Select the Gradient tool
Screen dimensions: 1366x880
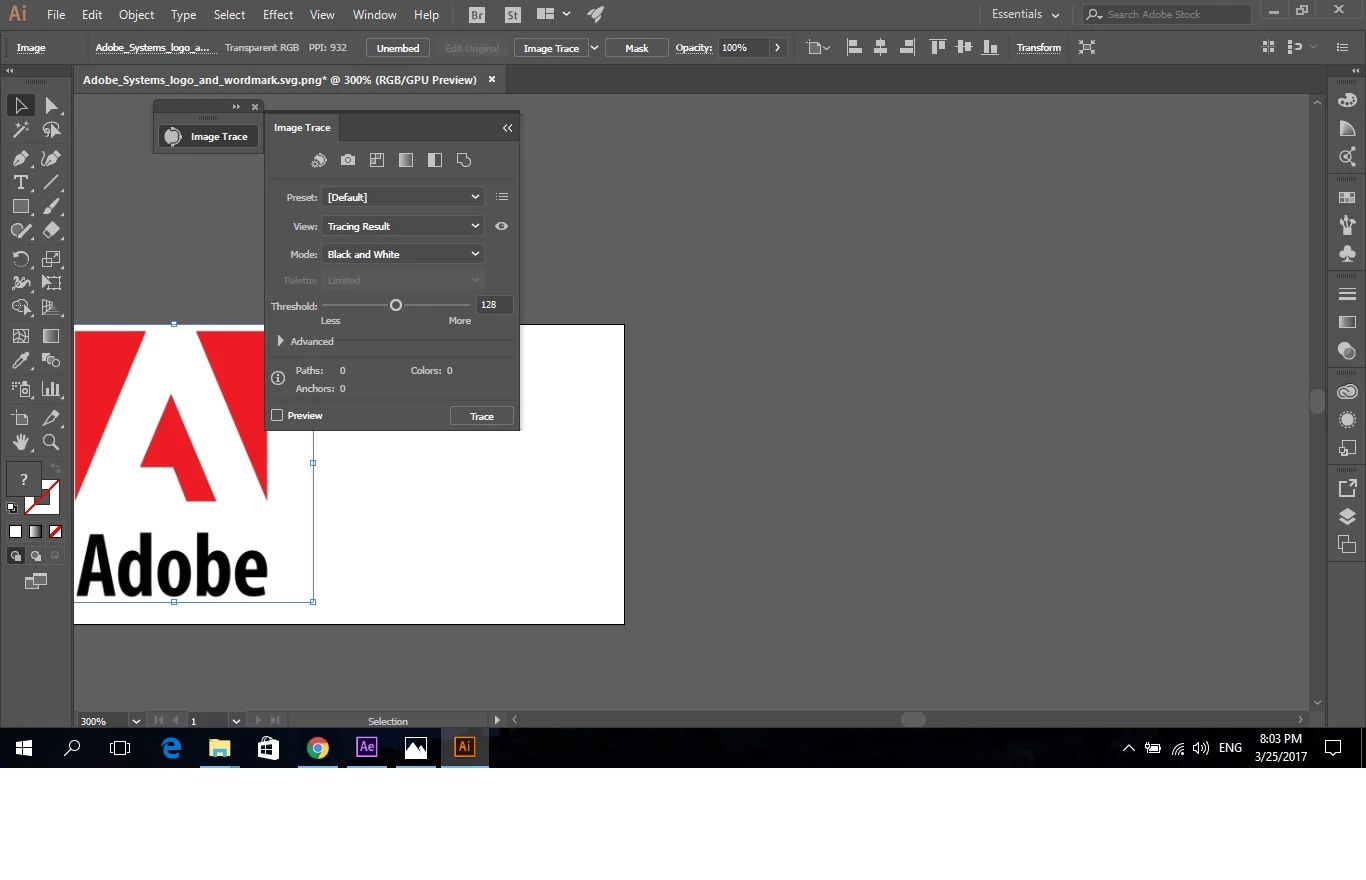pos(51,336)
